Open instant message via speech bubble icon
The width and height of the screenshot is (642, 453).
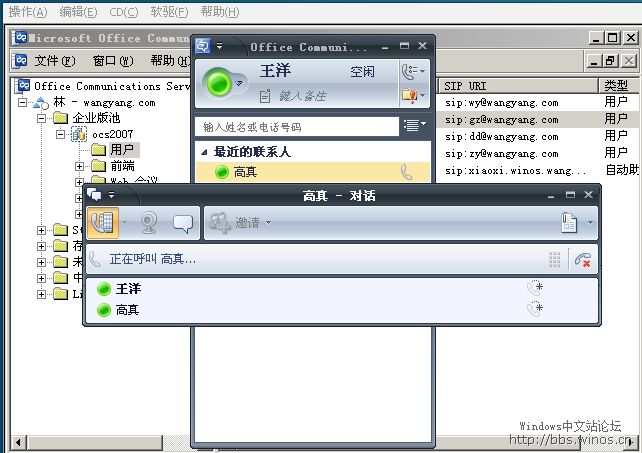pos(182,223)
